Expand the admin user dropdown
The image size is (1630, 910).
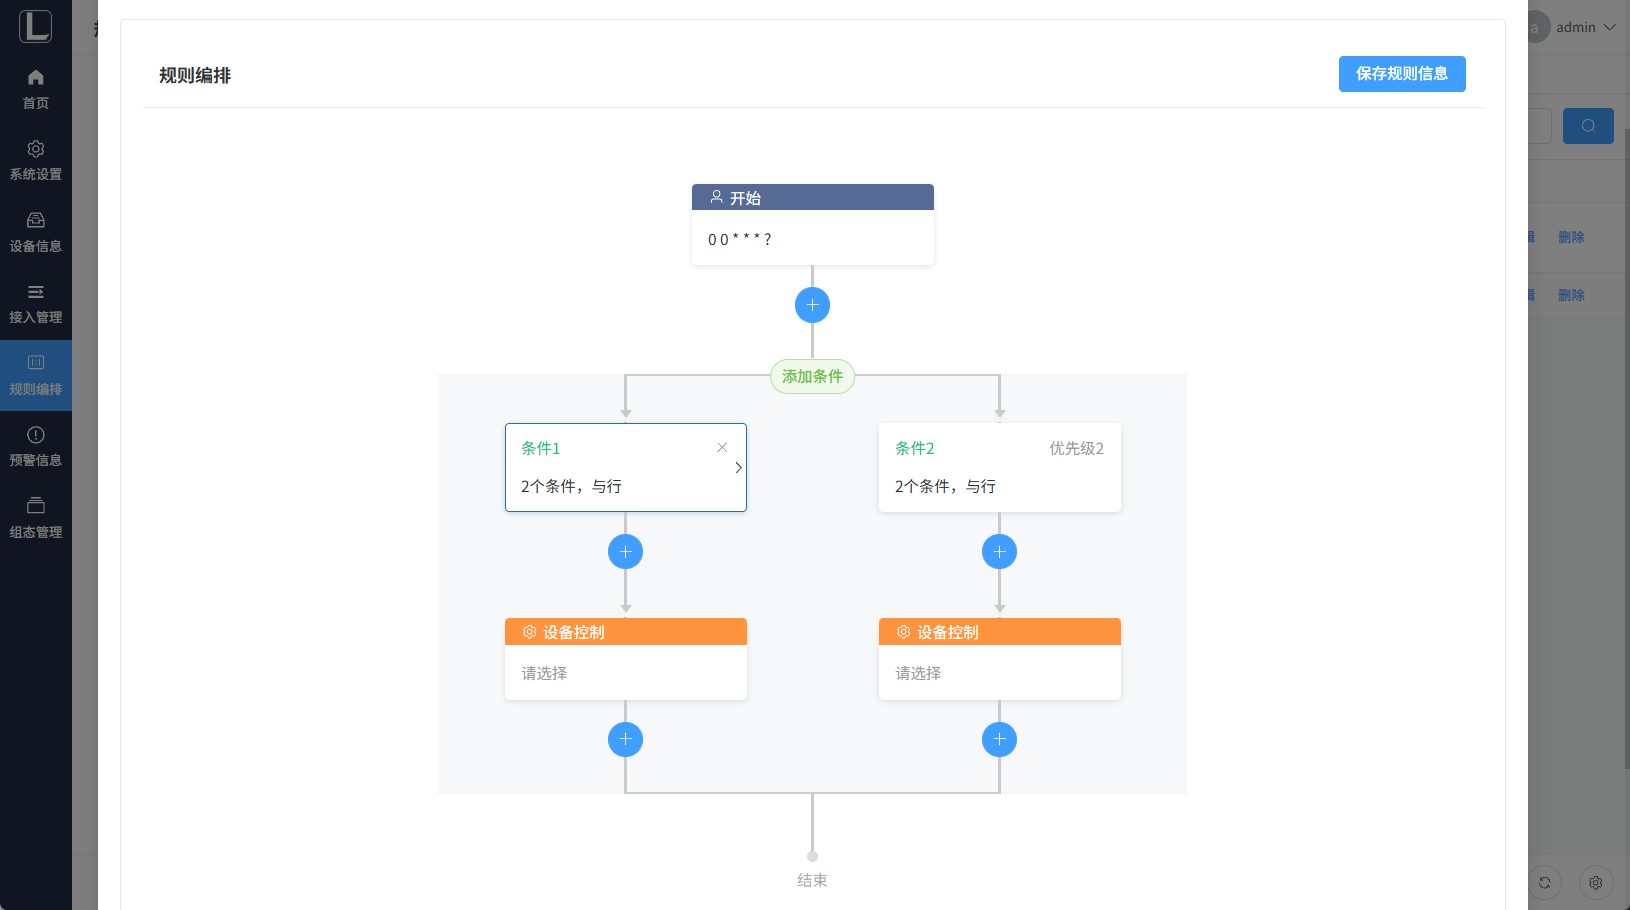click(x=1585, y=28)
